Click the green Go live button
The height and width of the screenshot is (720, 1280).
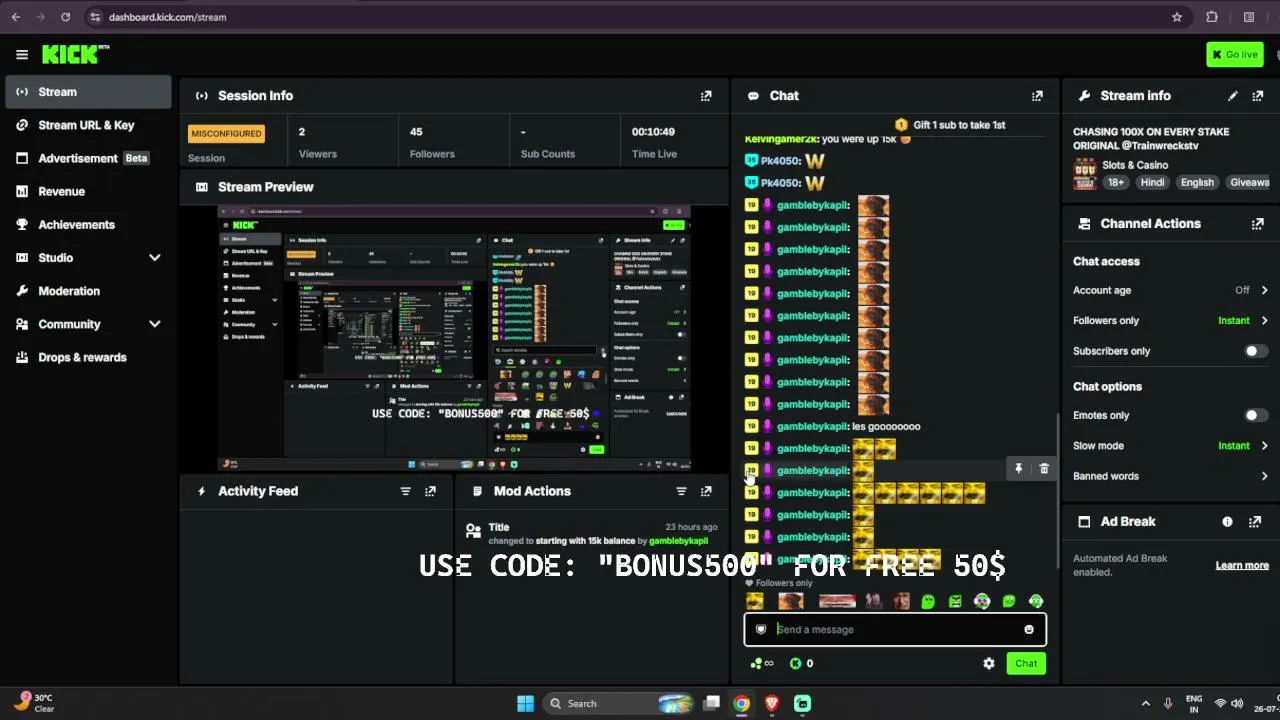tap(1235, 55)
